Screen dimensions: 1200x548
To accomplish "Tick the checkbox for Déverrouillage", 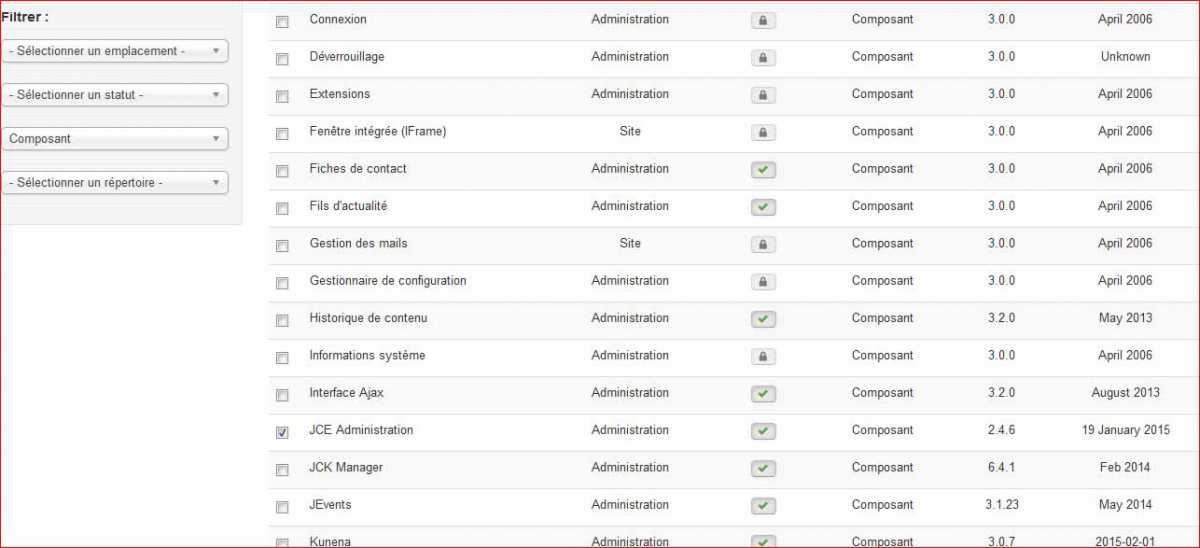I will point(282,59).
